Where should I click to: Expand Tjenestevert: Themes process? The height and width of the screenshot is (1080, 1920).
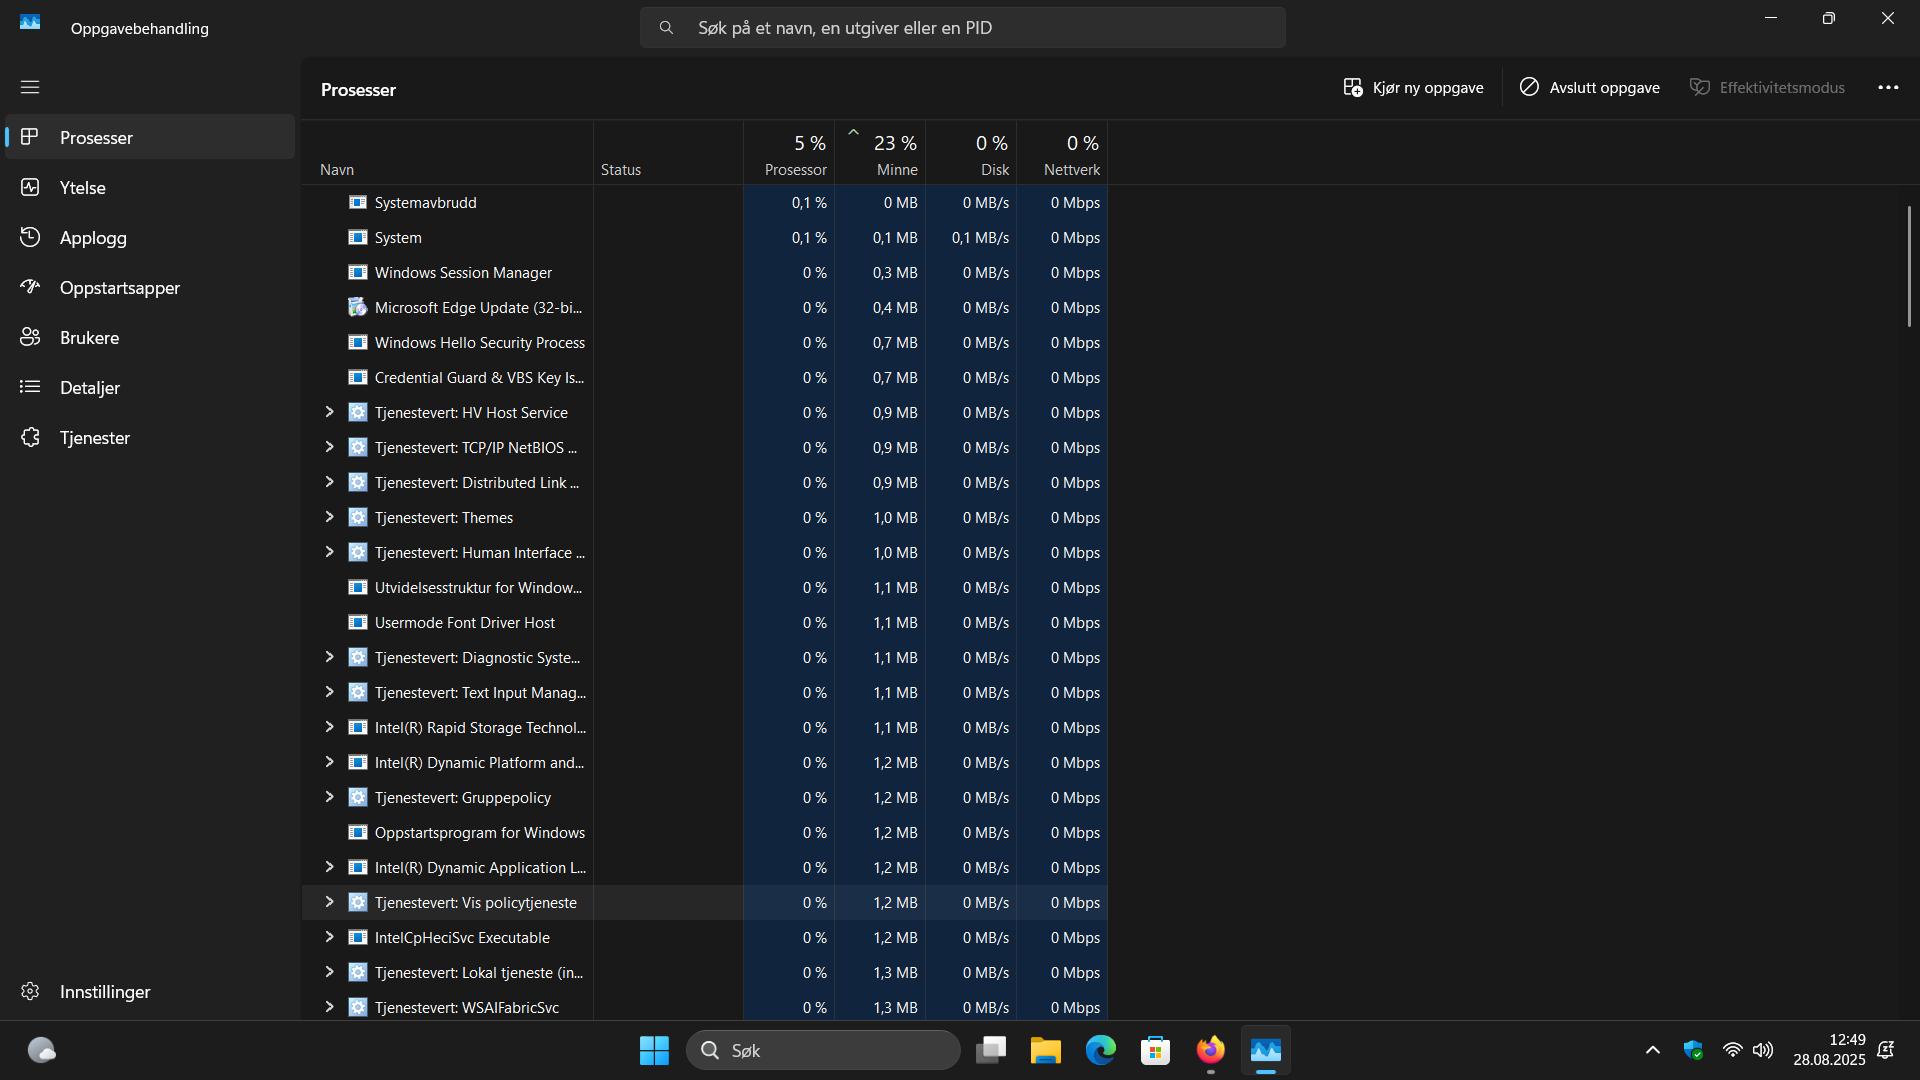click(x=329, y=517)
